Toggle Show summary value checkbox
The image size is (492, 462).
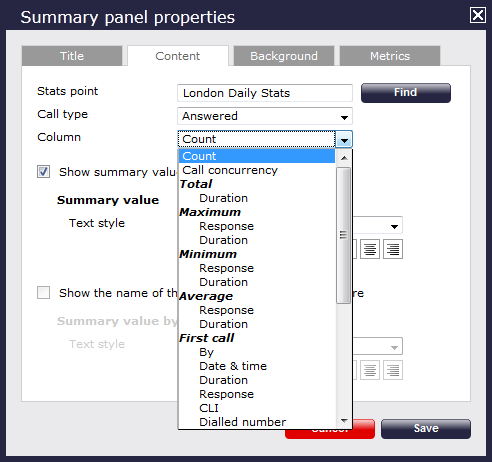43,172
